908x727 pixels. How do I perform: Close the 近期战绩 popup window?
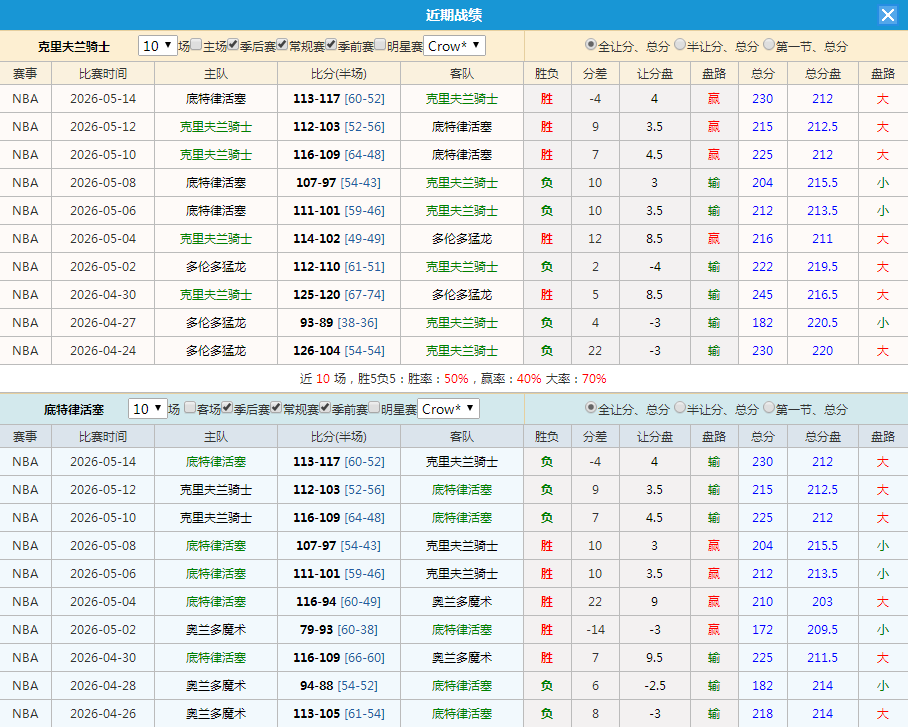[887, 15]
